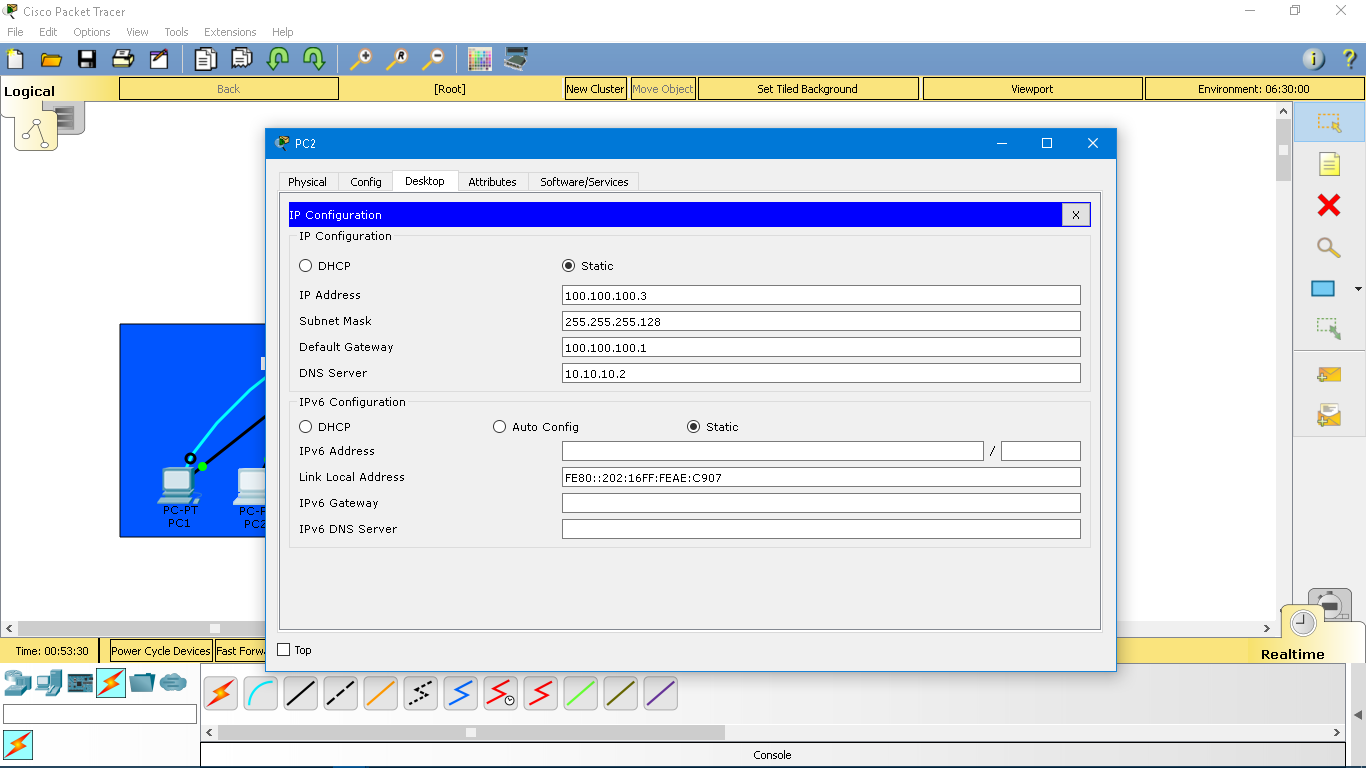1366x768 pixels.
Task: Select the Auto Config IPv6 radio
Action: click(x=500, y=427)
